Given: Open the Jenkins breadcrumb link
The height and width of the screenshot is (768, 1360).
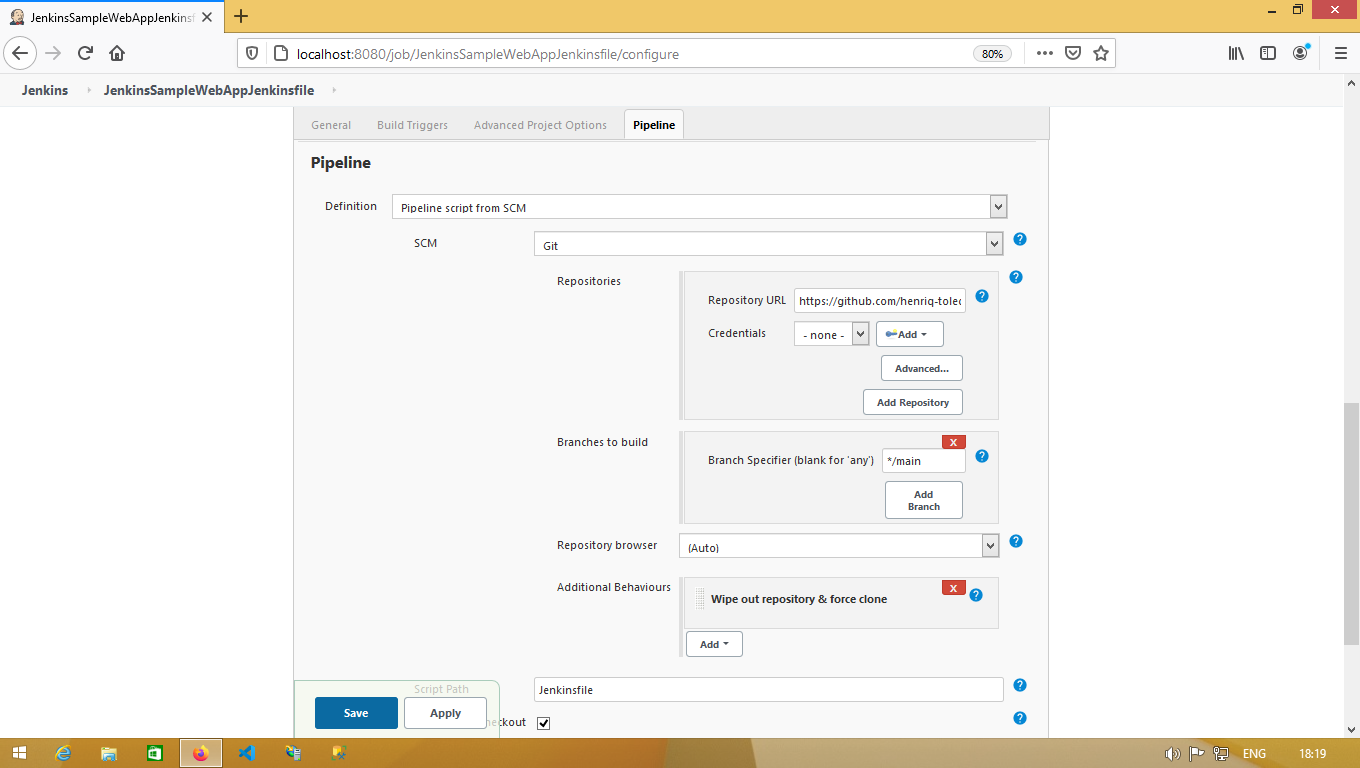Looking at the screenshot, I should (x=45, y=90).
